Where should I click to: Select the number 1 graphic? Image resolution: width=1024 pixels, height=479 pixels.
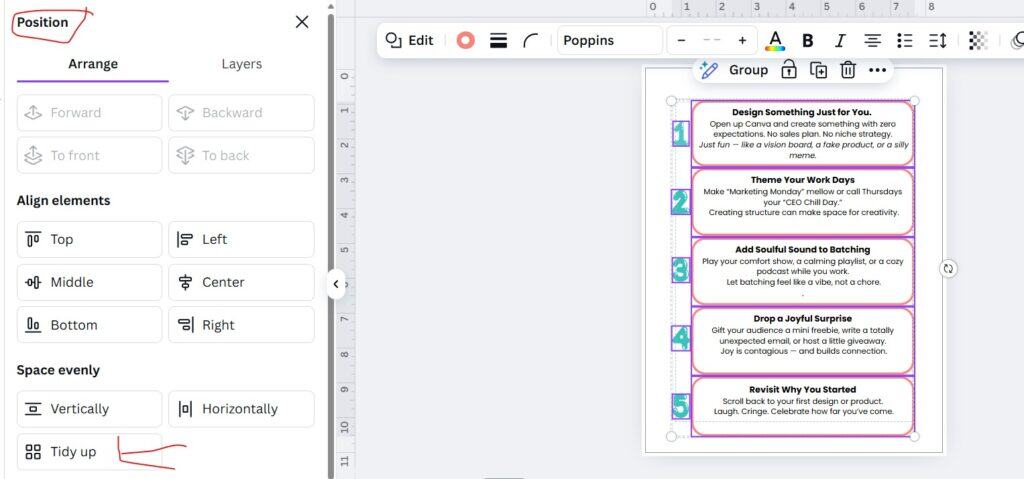tap(680, 134)
